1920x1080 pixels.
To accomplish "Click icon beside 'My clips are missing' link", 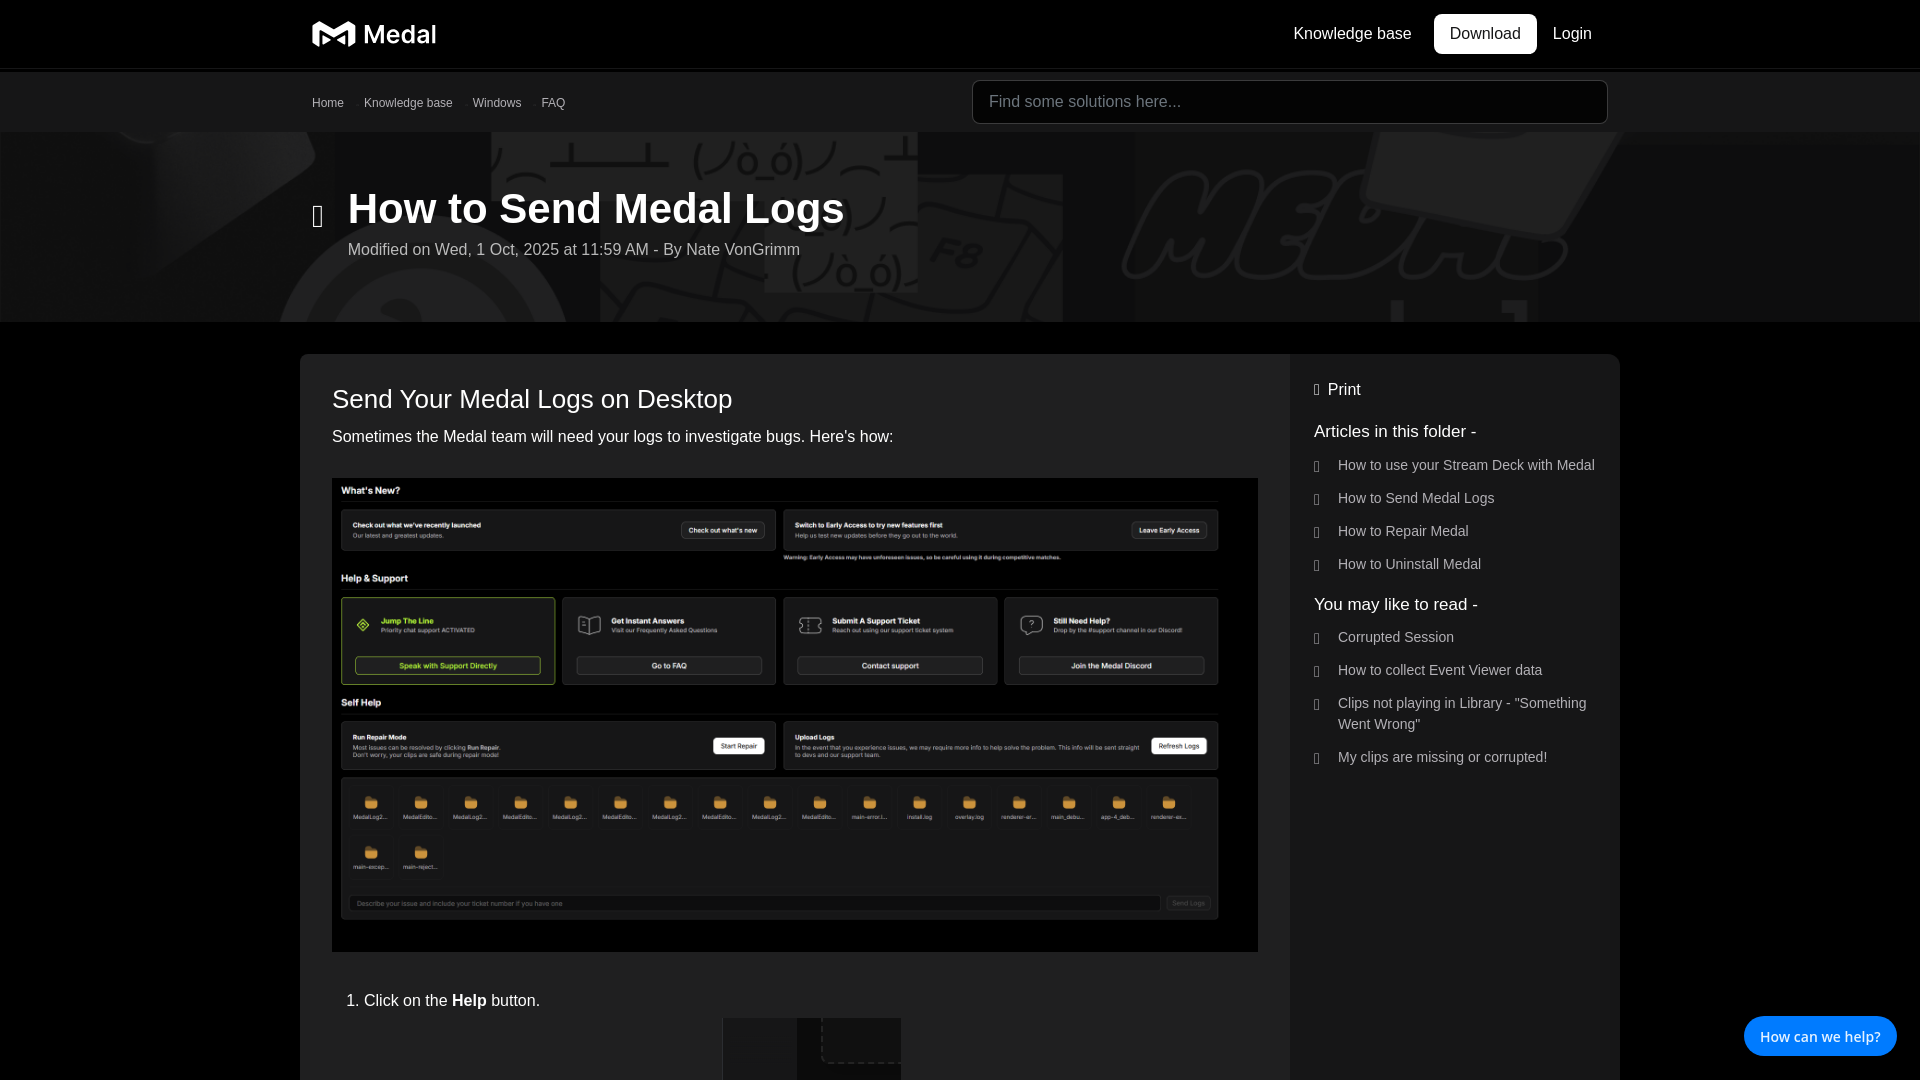I will tap(1317, 759).
